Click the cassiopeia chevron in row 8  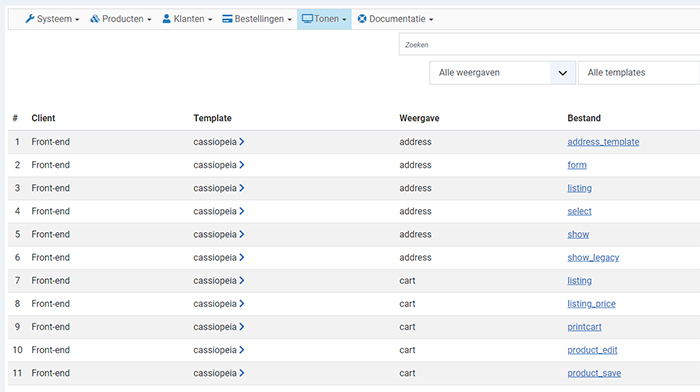242,304
